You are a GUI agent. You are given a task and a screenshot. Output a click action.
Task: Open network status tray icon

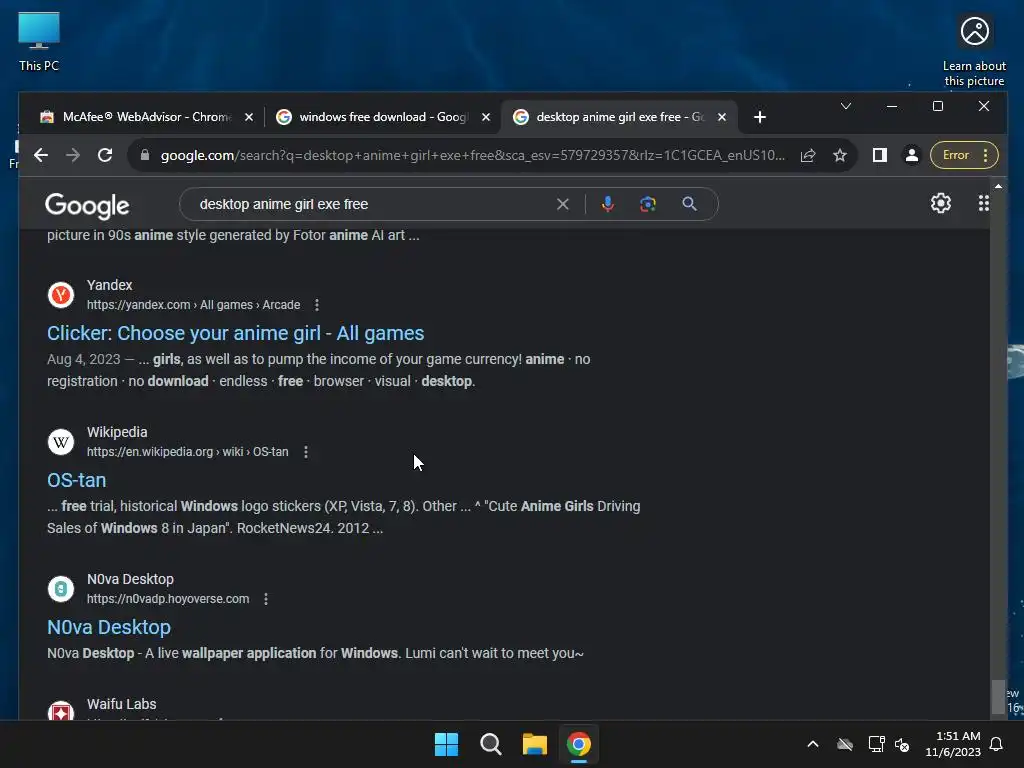pos(876,744)
